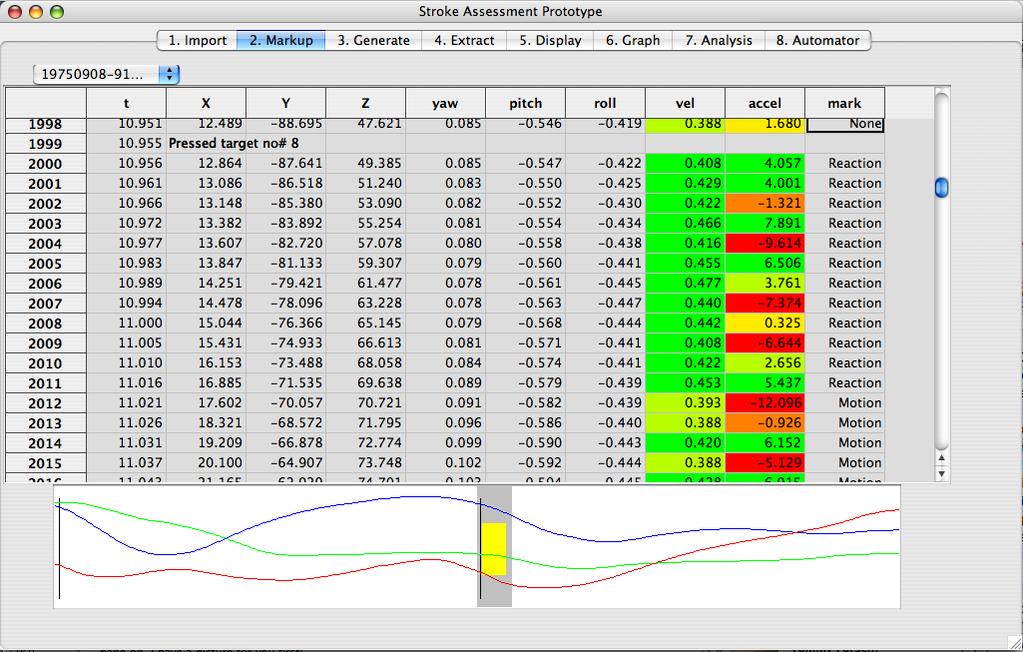This screenshot has width=1023, height=652.
Task: Select the 2. Markup tab
Action: point(281,40)
